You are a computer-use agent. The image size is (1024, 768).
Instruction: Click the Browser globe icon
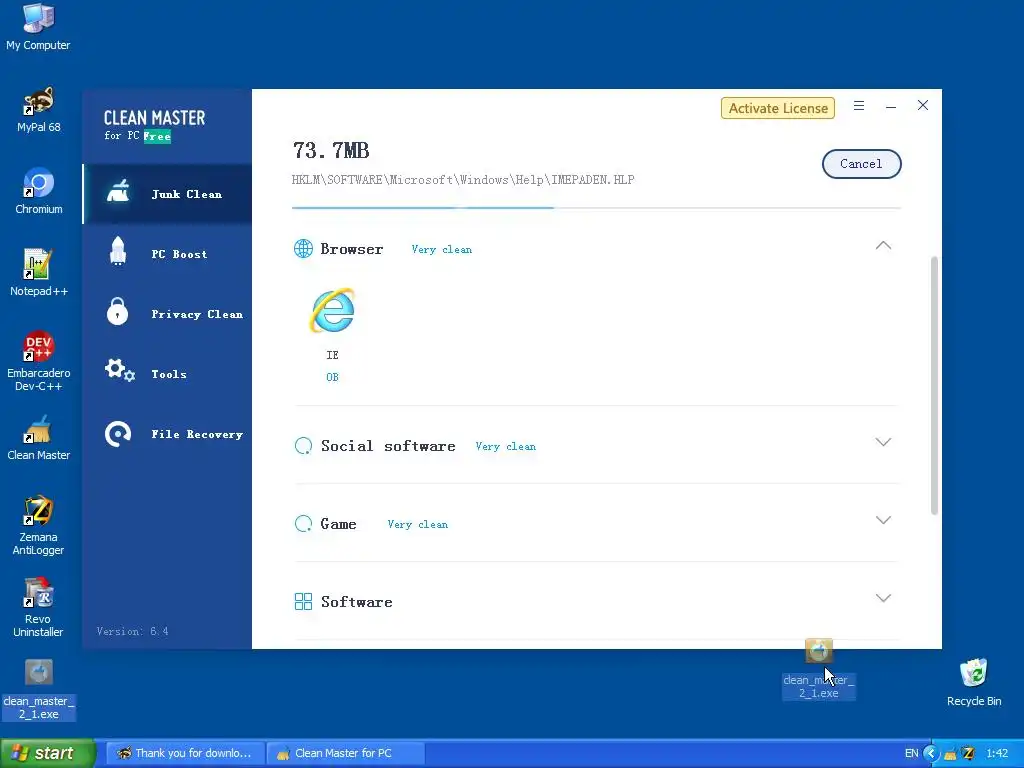pos(303,249)
